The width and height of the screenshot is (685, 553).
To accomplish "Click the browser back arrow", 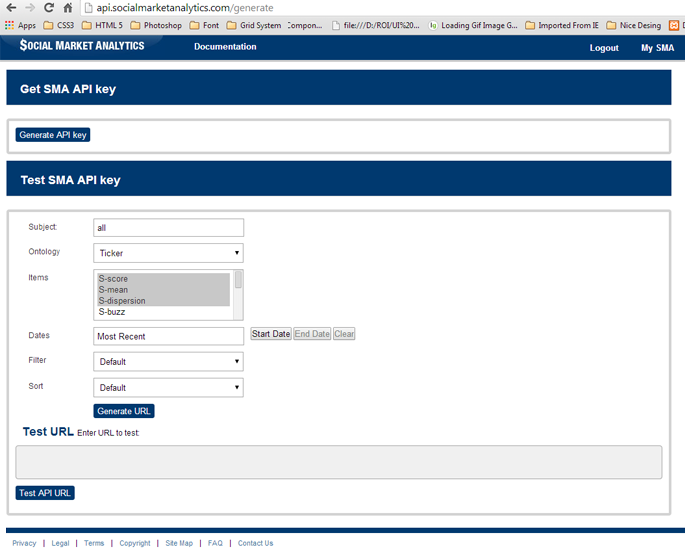I will (10, 7).
